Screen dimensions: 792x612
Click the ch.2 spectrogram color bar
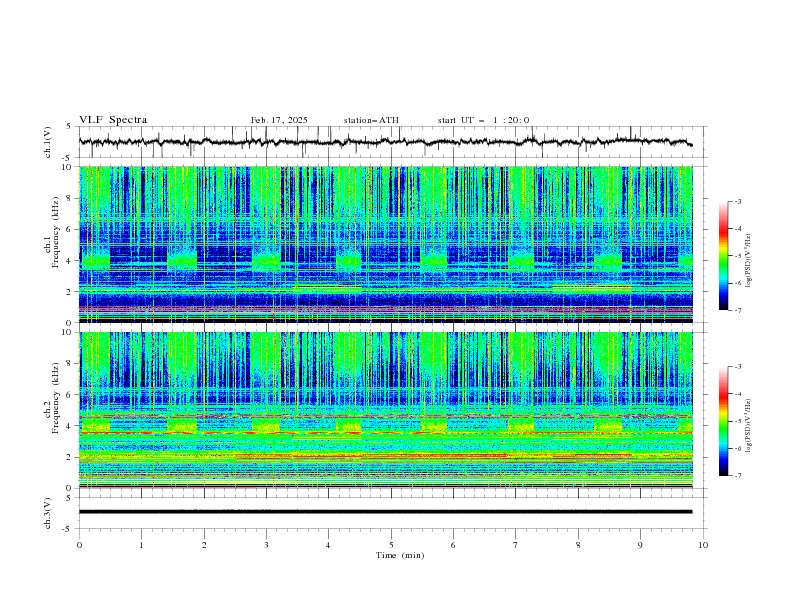tap(723, 421)
